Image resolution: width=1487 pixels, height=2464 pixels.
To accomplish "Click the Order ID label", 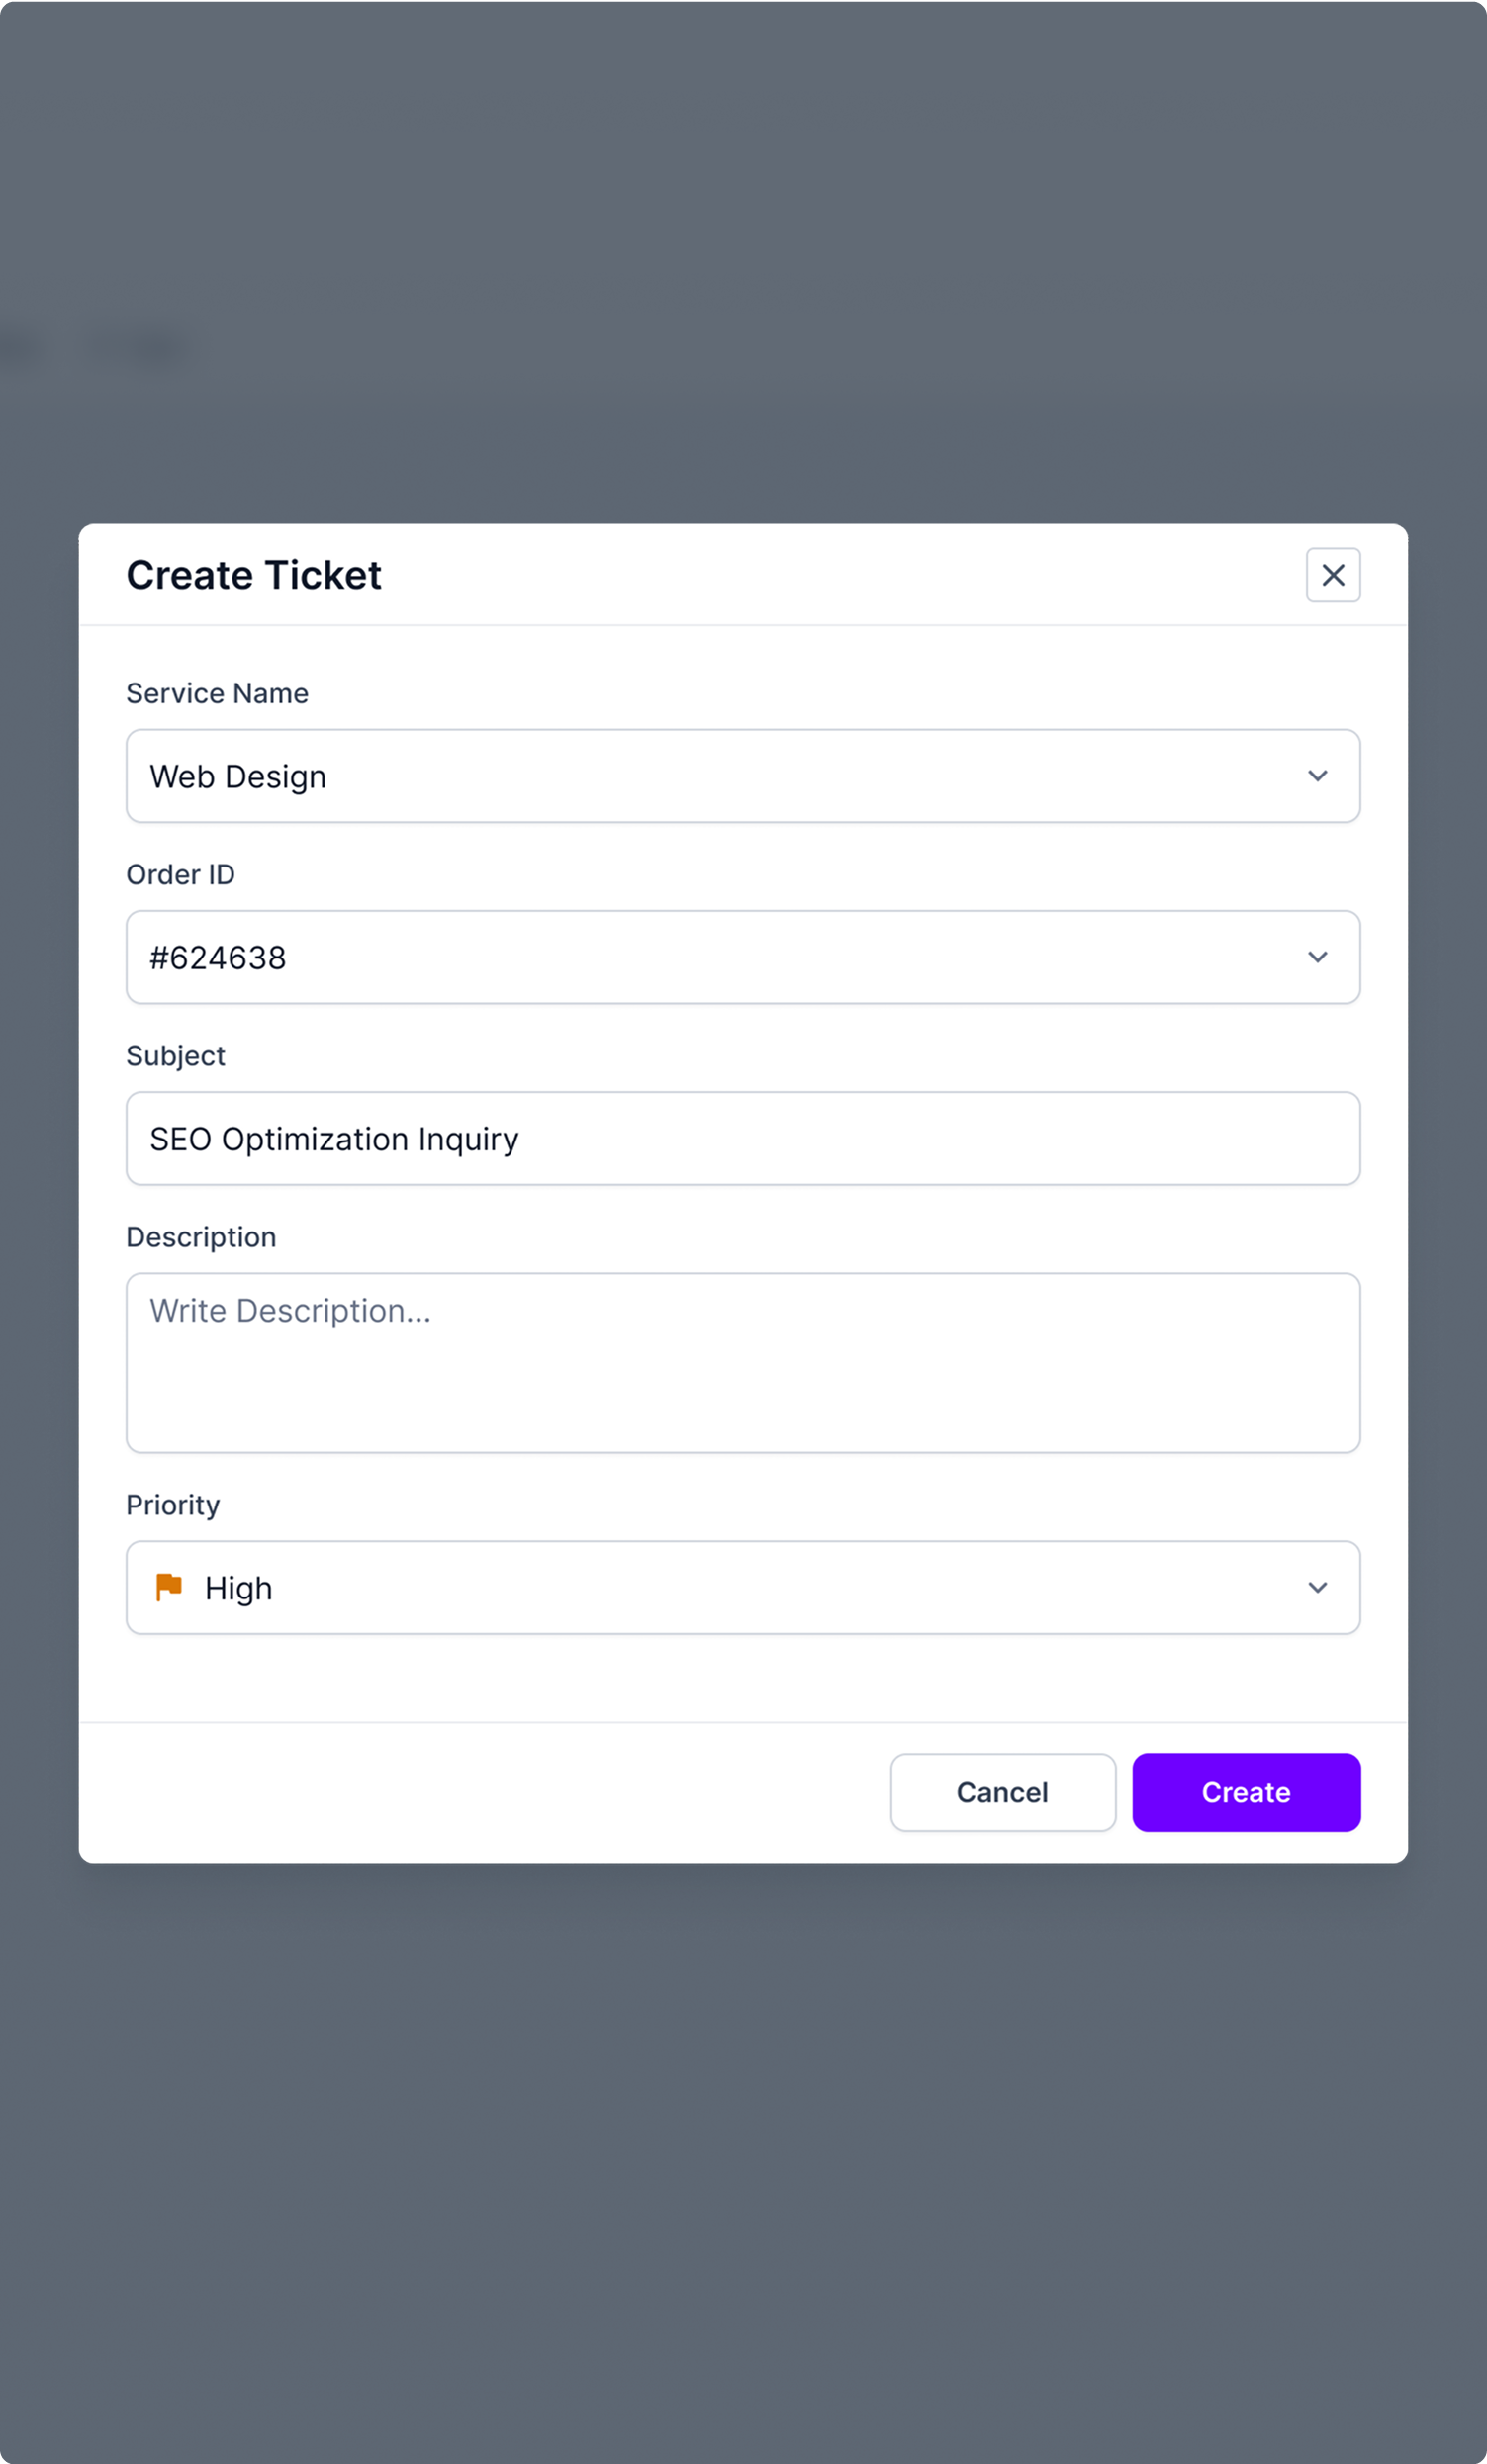I will pyautogui.click(x=180, y=874).
